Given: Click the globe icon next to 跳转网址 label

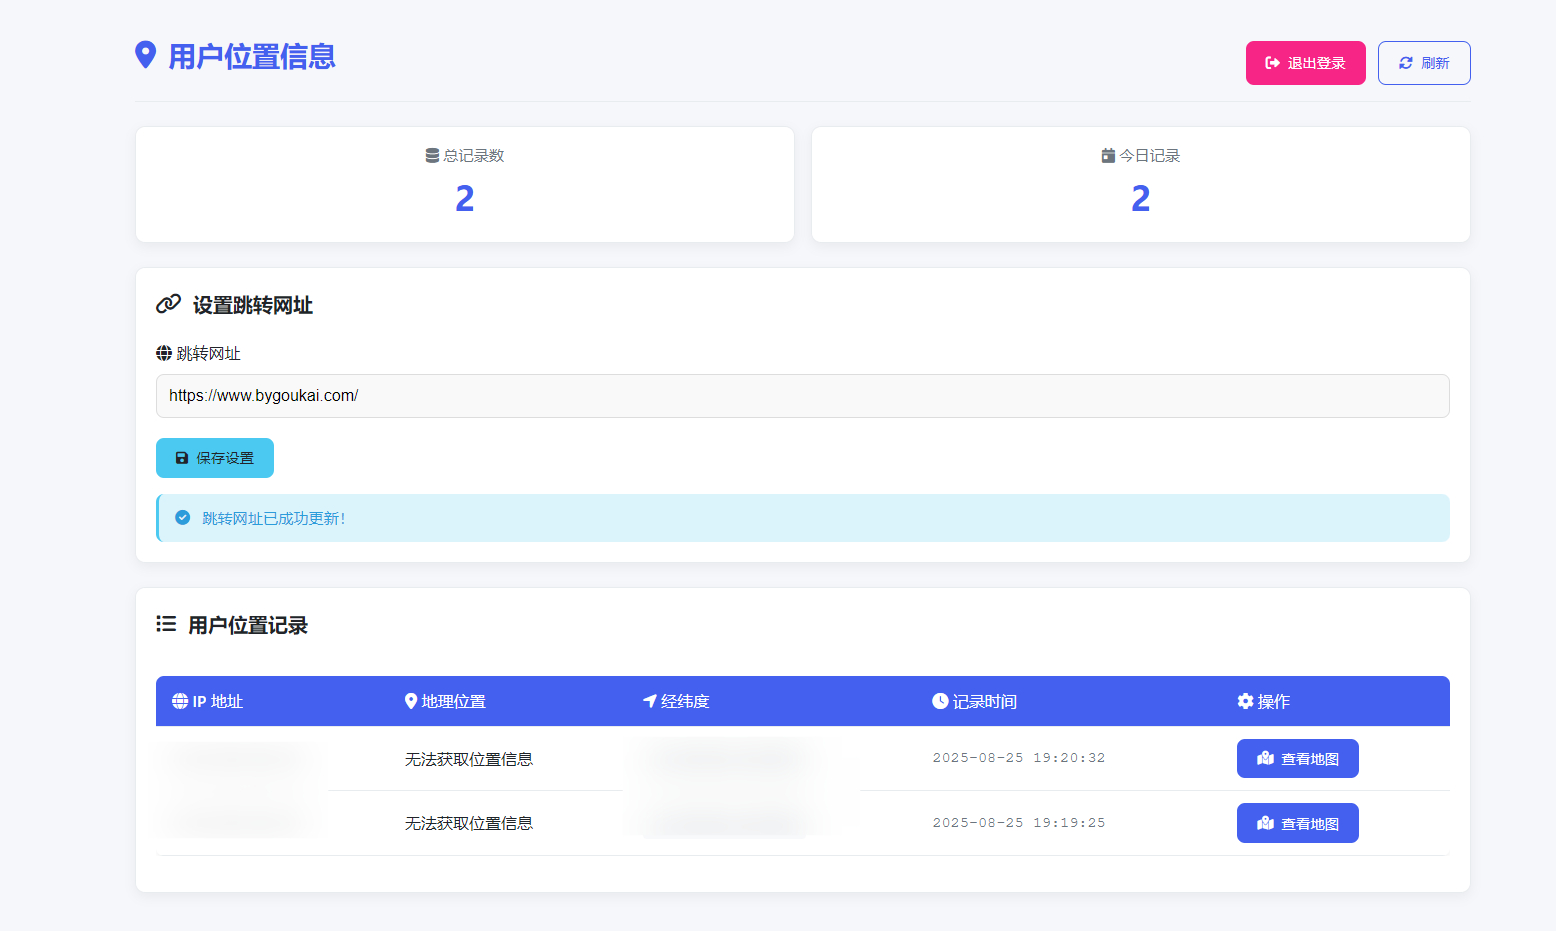Looking at the screenshot, I should pyautogui.click(x=164, y=353).
